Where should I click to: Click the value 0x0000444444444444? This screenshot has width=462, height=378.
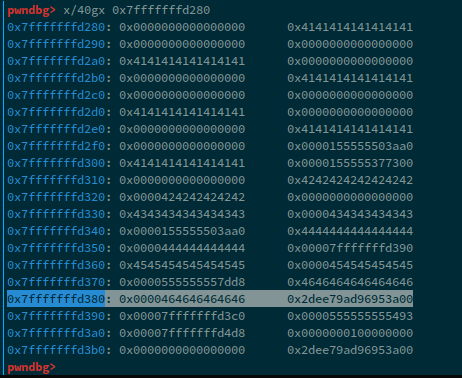[182, 248]
